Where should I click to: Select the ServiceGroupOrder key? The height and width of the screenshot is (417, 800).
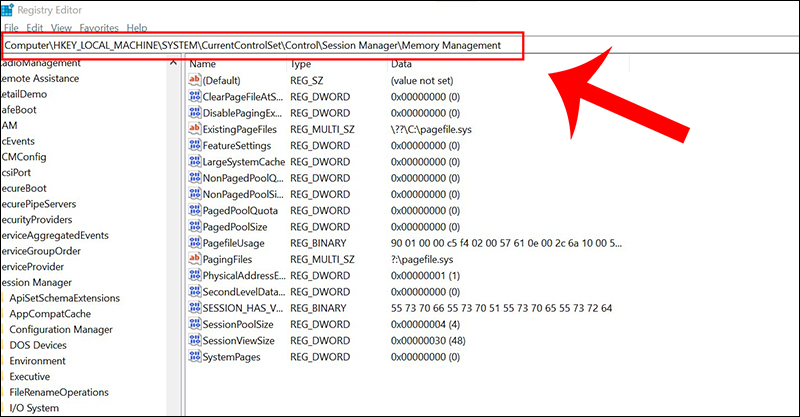click(x=41, y=252)
